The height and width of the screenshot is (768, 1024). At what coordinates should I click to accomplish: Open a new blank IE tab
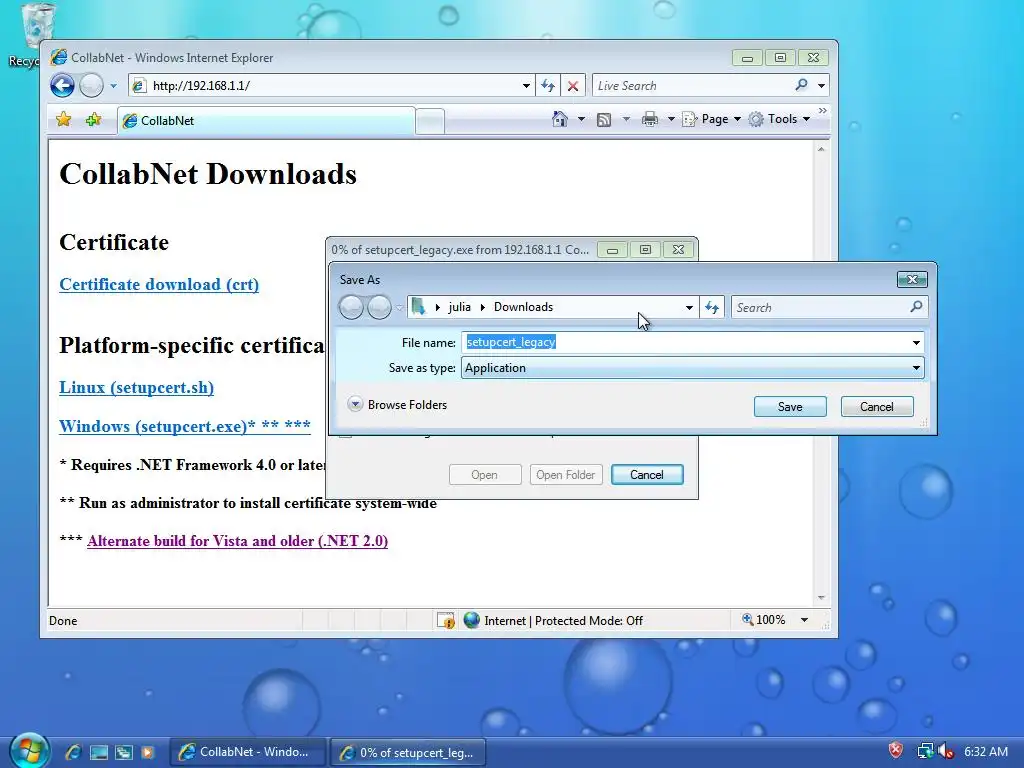tap(430, 121)
